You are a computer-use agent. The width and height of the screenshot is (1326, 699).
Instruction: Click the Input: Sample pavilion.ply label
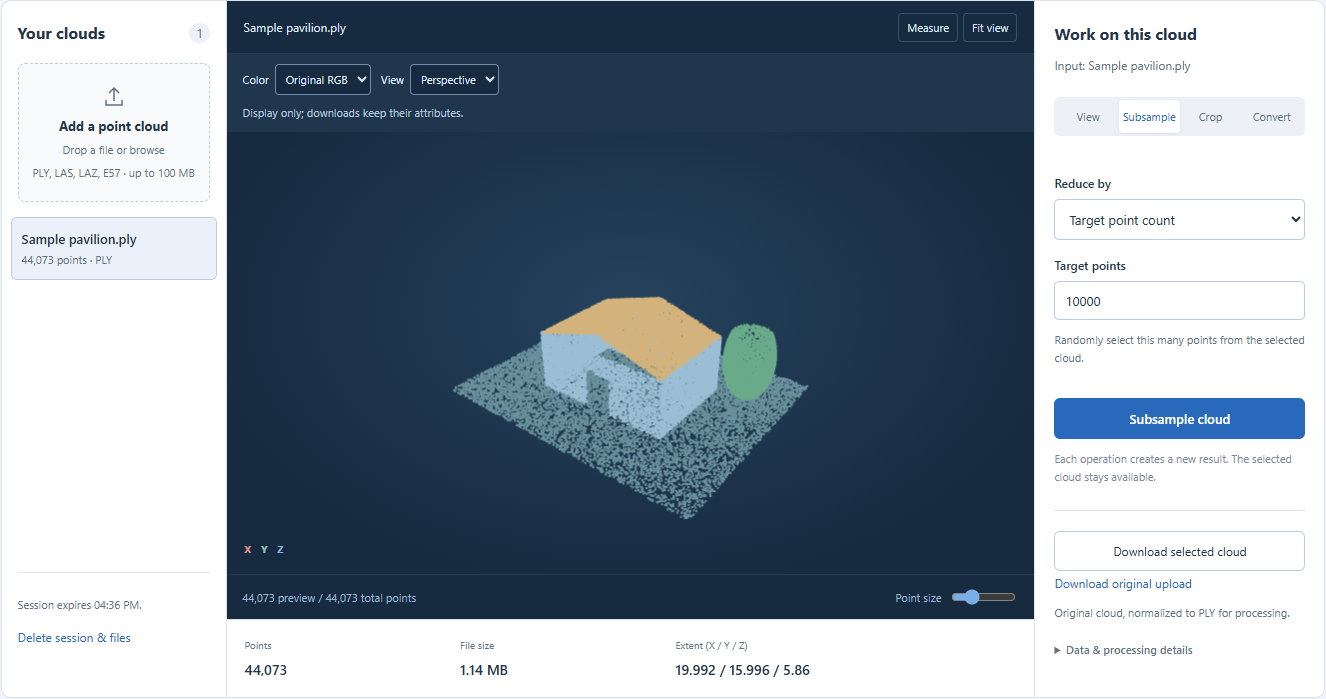(1122, 66)
